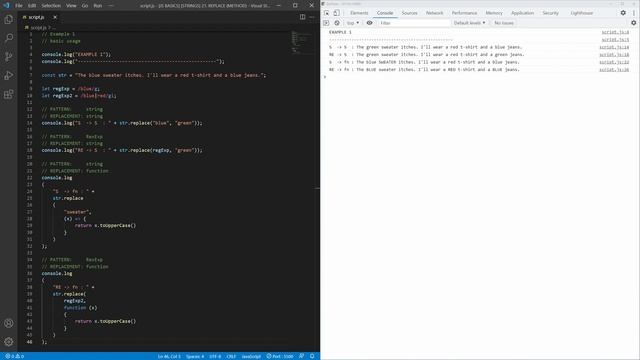The height and width of the screenshot is (360, 640).
Task: Click the console log line starting 'RE -> fn'
Action: tap(424, 70)
